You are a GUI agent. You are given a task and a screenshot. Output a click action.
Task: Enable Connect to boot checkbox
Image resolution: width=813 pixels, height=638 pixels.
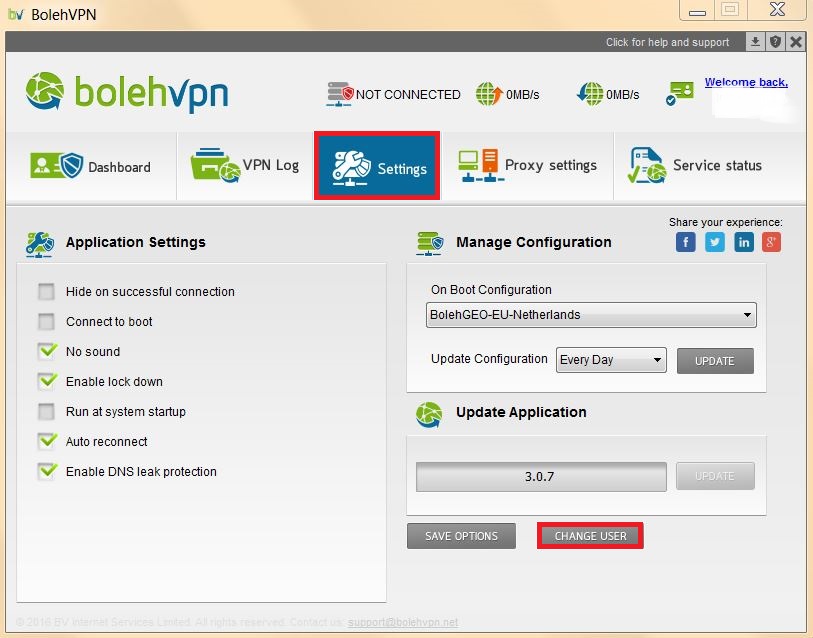tap(46, 322)
